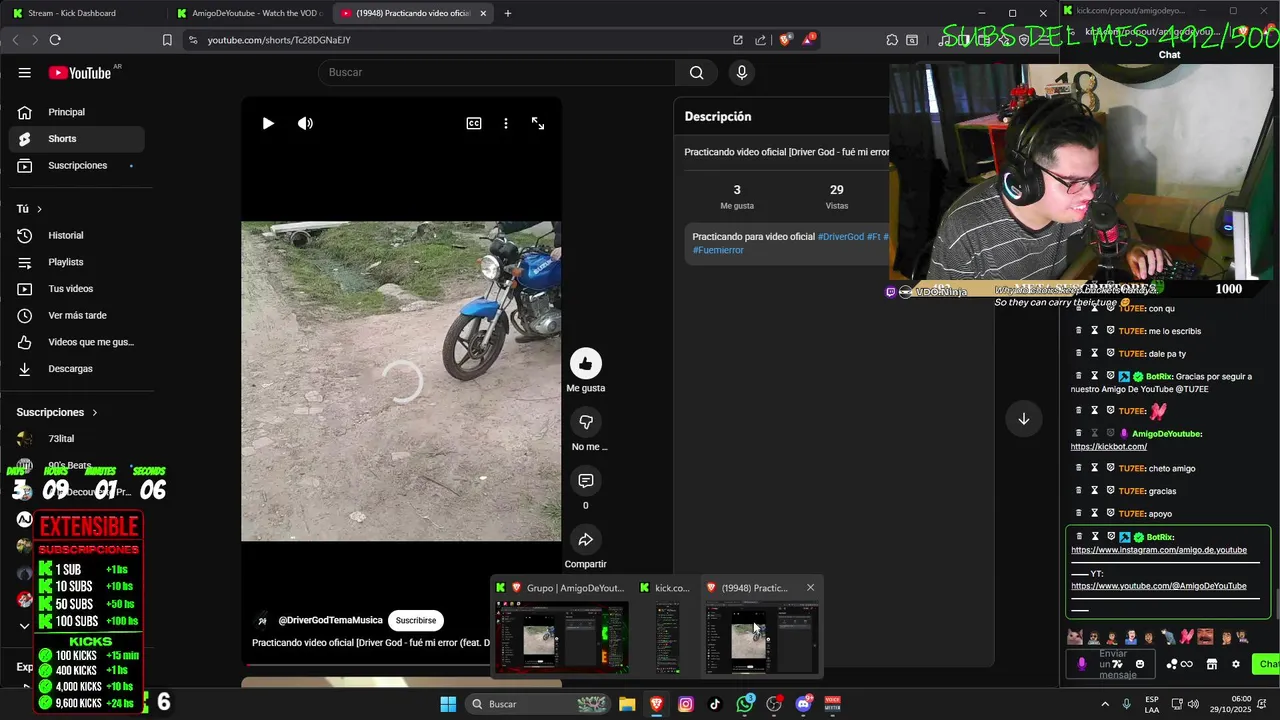Open Instagram from the taskbar

[x=686, y=704]
